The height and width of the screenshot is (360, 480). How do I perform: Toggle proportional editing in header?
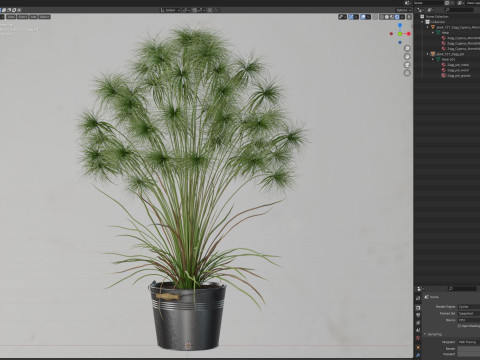pyautogui.click(x=210, y=10)
